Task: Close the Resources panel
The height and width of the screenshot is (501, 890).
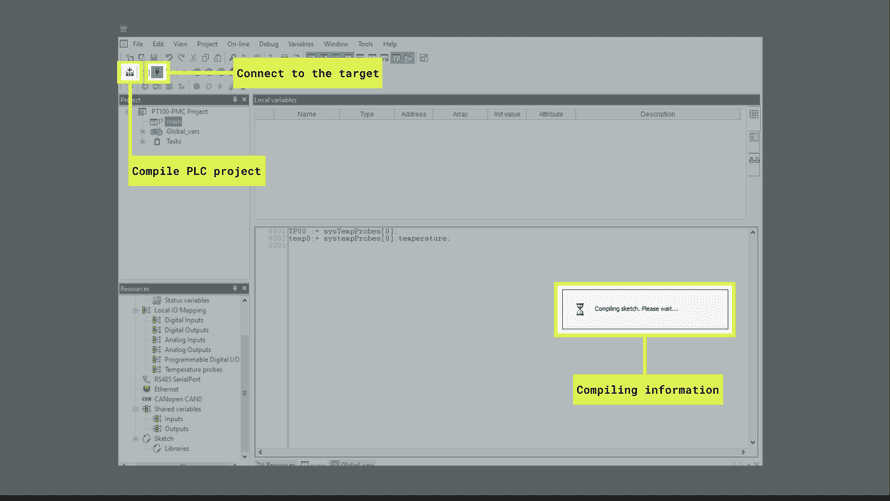Action: 244,289
